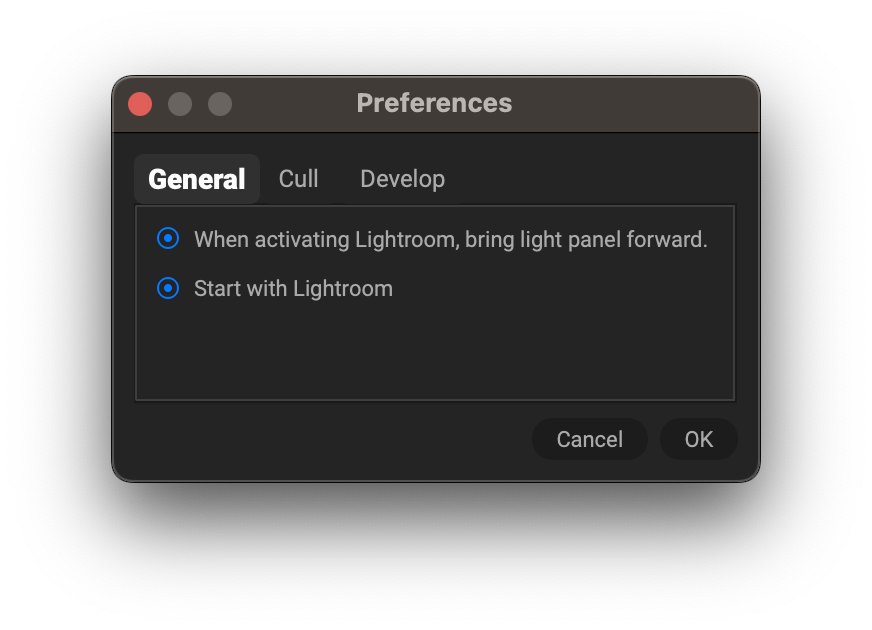The width and height of the screenshot is (872, 630).
Task: Switch to the General tab
Action: 197,180
